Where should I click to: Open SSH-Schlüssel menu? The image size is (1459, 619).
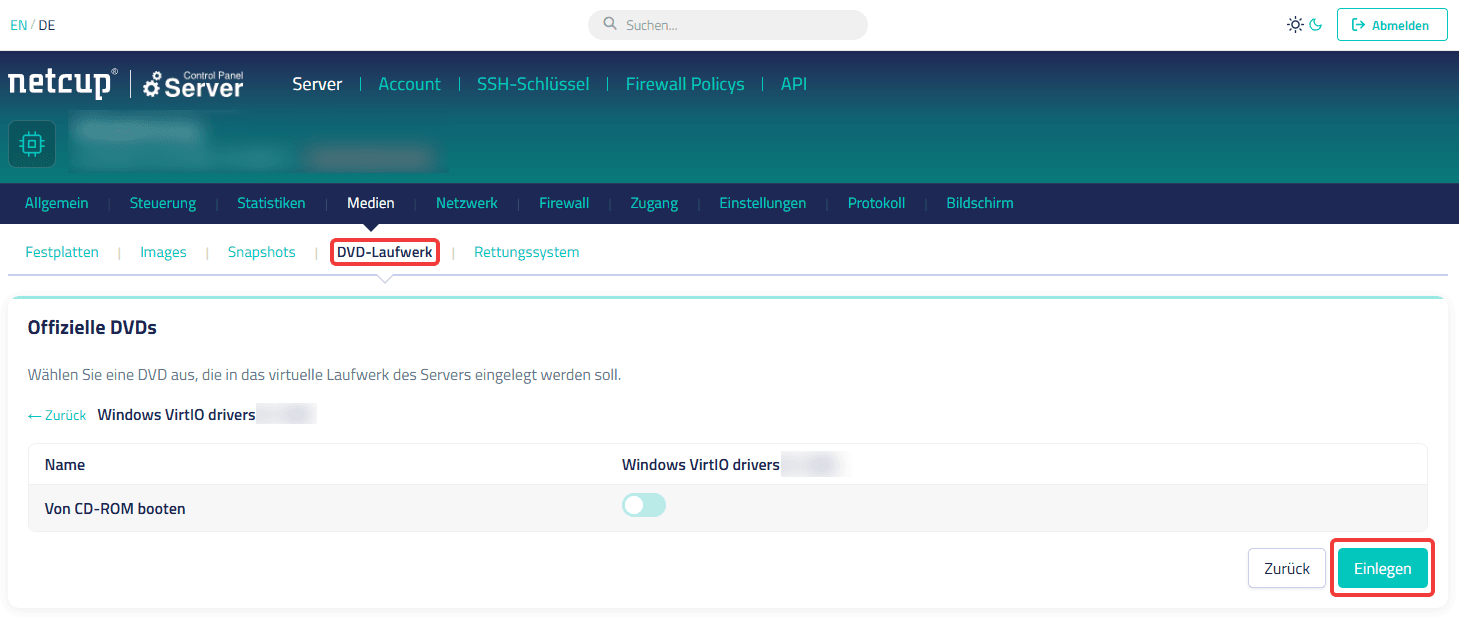[x=533, y=84]
